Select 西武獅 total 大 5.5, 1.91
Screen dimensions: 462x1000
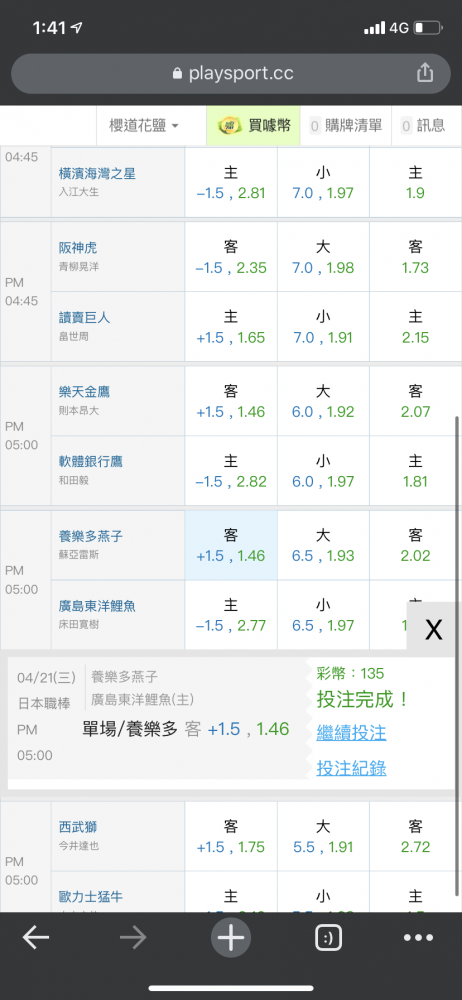[x=323, y=837]
